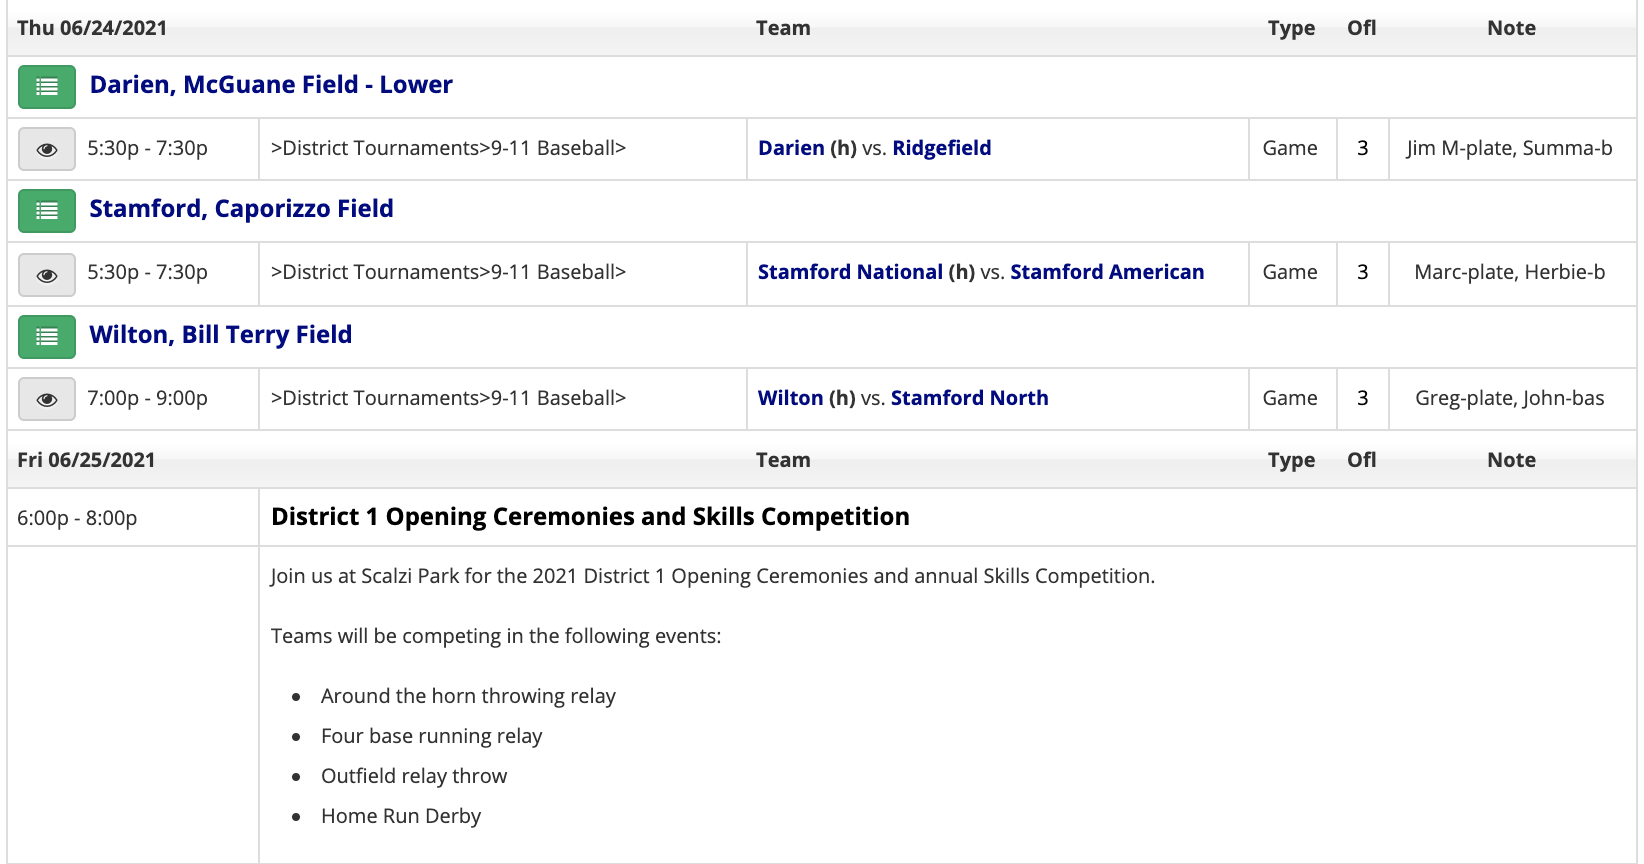Open the Stamford, Caporizzo Field link
Image resolution: width=1644 pixels, height=864 pixels.
[241, 209]
